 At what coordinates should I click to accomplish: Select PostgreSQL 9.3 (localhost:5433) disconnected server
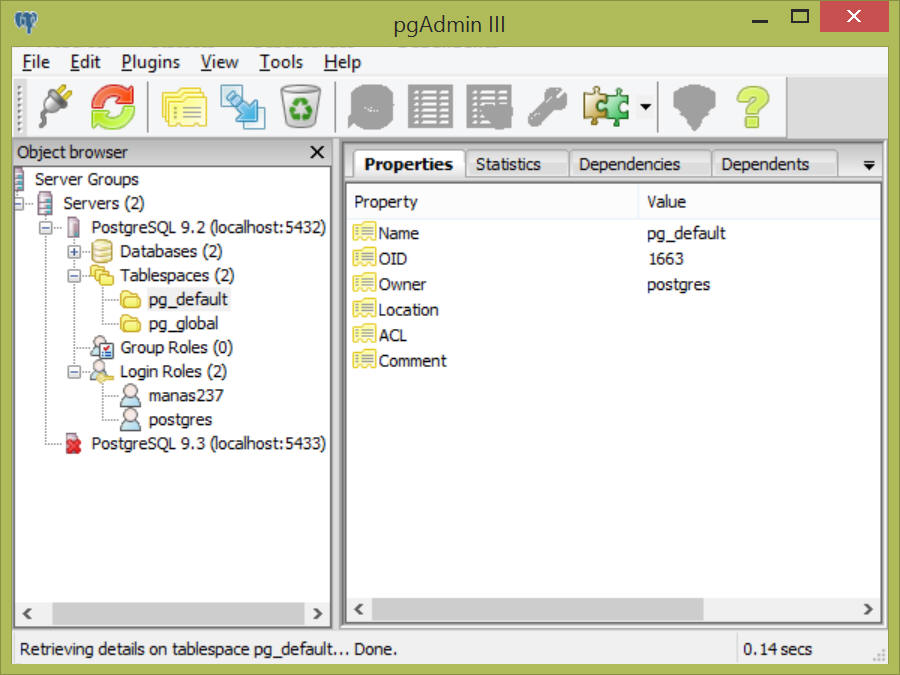point(208,444)
